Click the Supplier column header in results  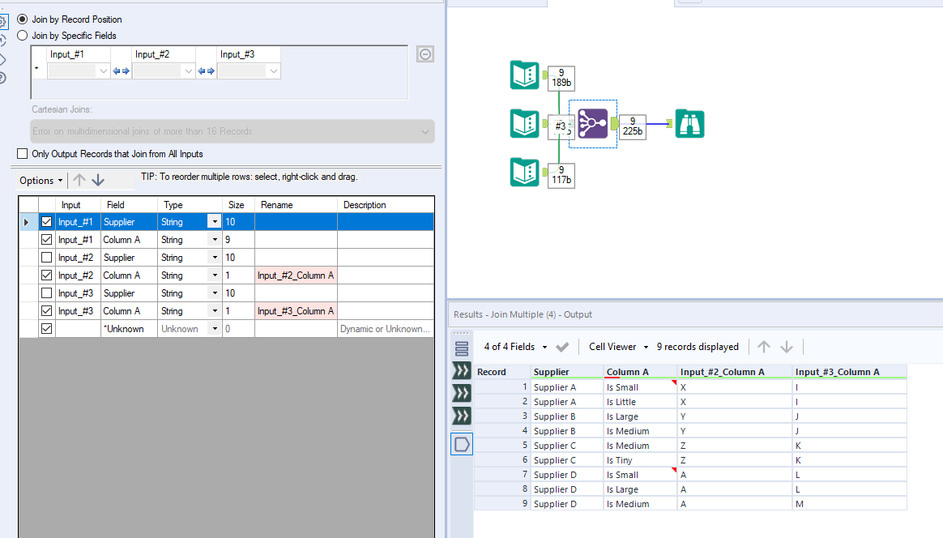click(552, 372)
